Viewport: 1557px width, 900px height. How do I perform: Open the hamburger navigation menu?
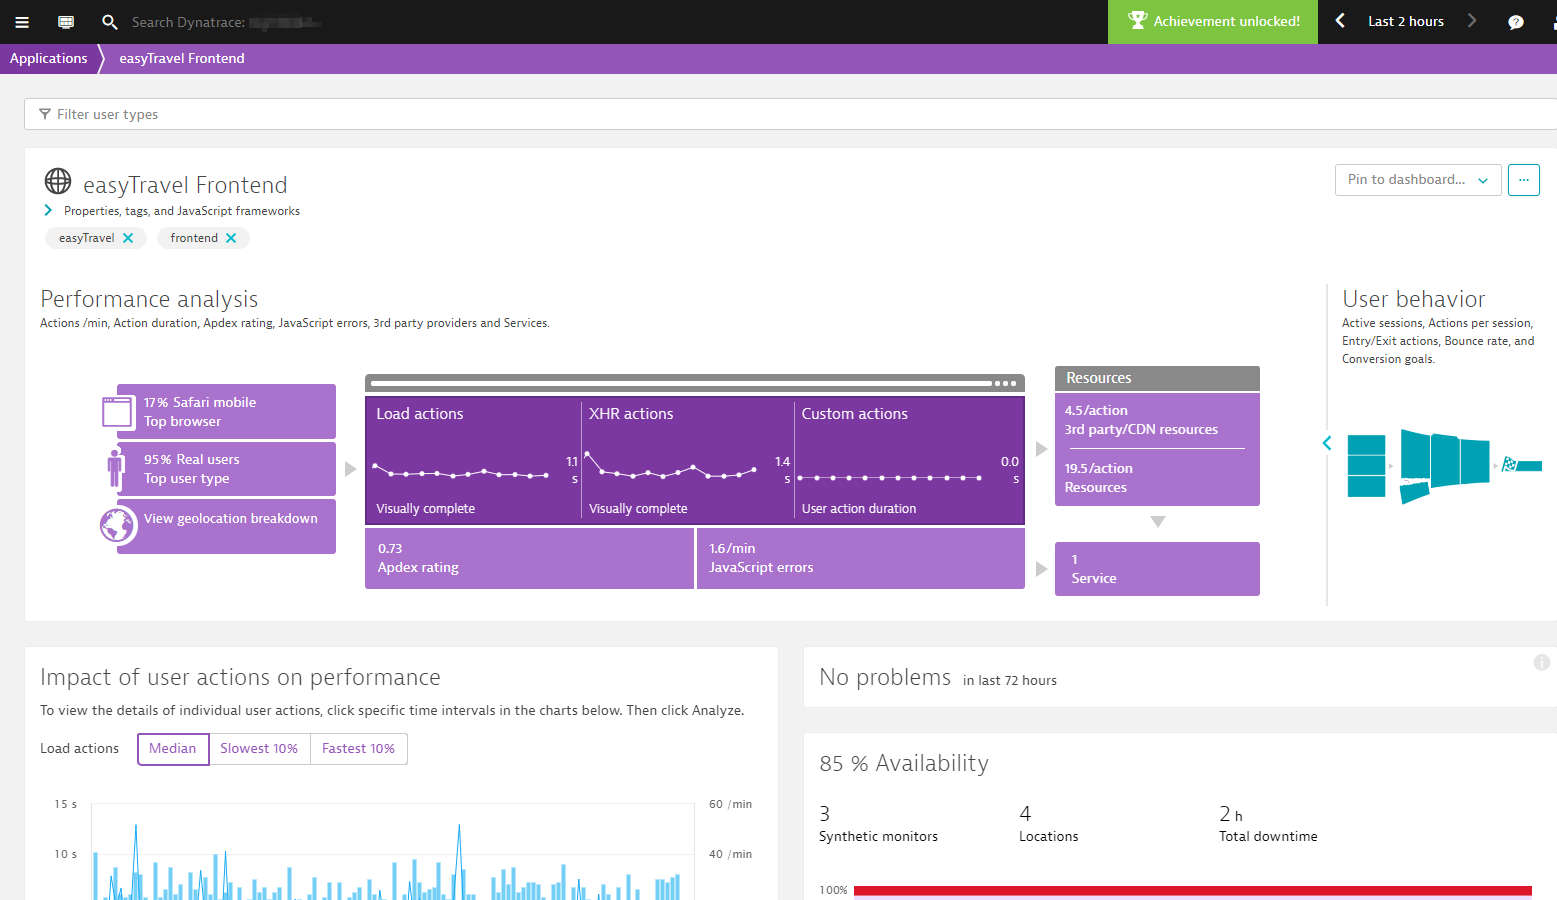22,22
